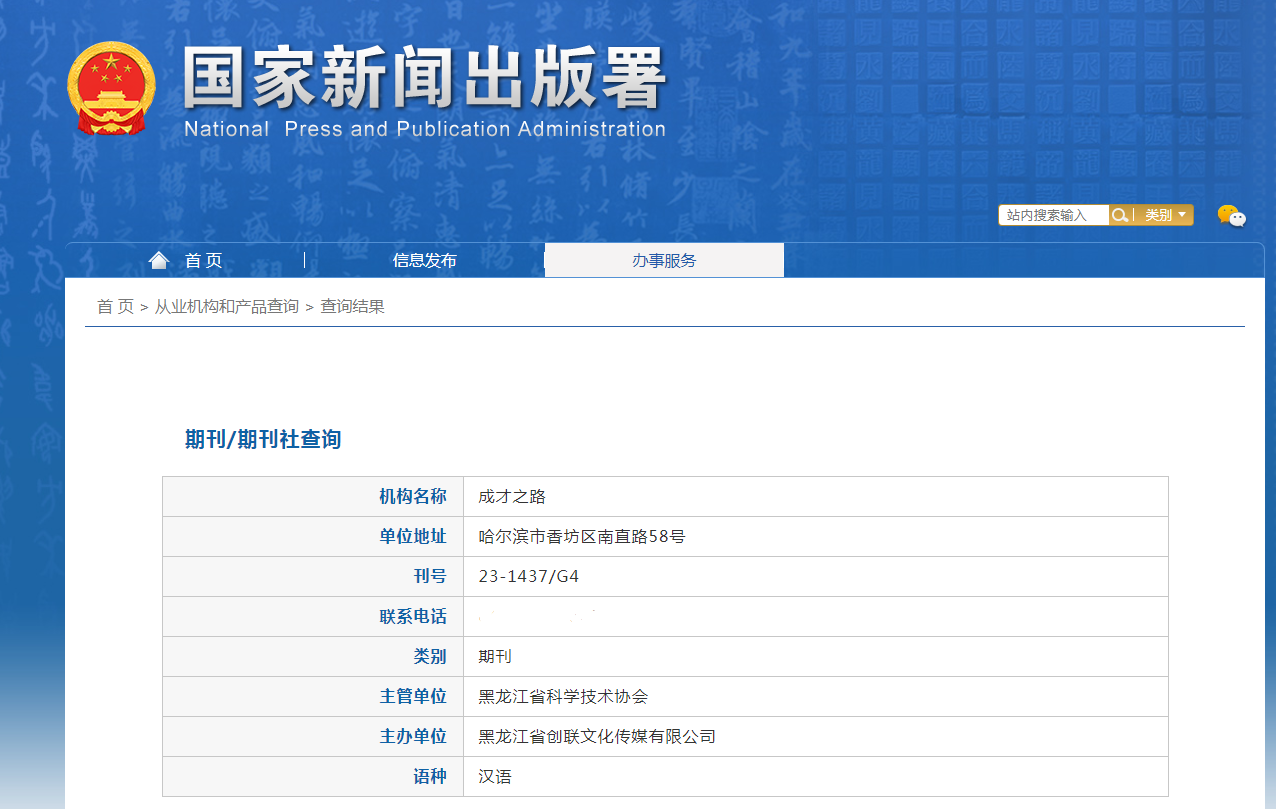
Task: Open the WeChat chat bubble icon
Action: pos(1231,215)
